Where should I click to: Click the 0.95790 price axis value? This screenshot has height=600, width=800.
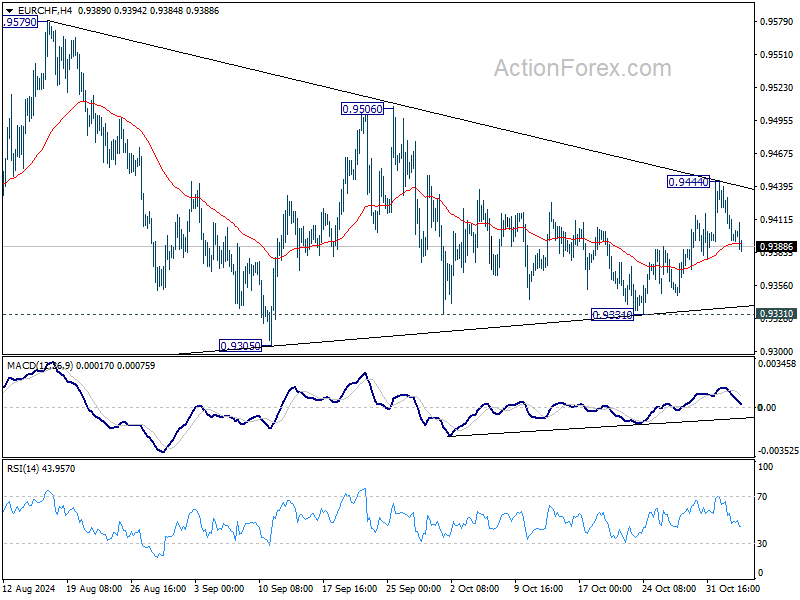pos(777,21)
